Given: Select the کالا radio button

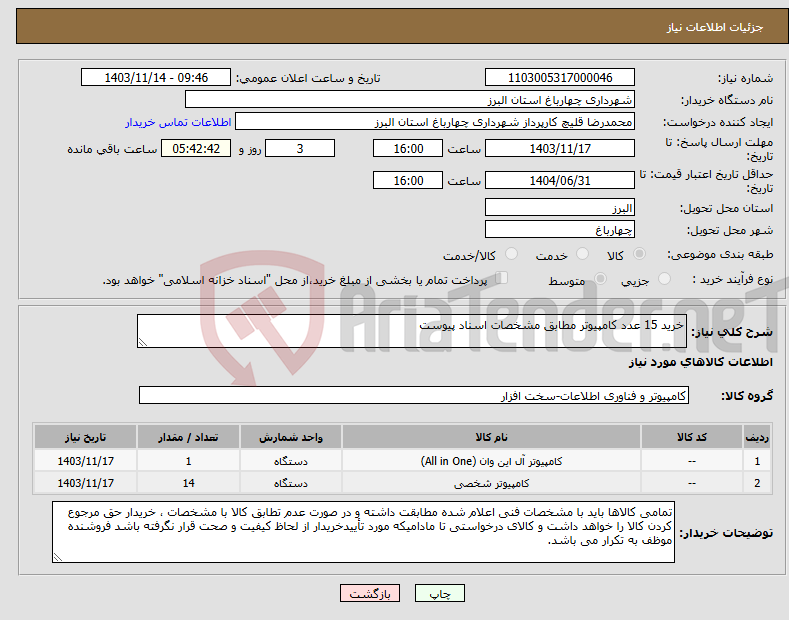Looking at the screenshot, I should click(639, 254).
